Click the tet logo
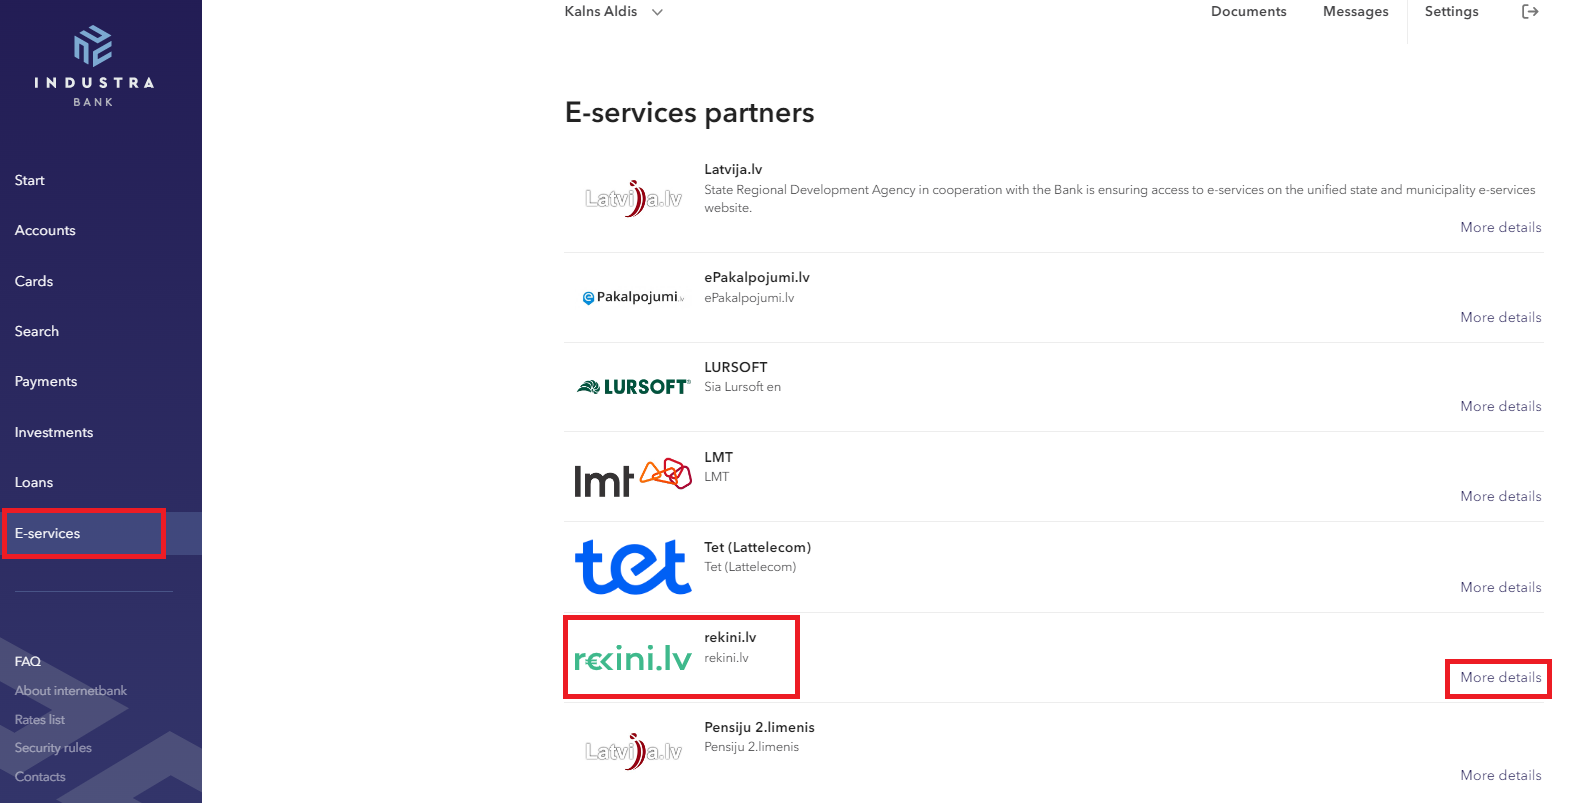 pyautogui.click(x=633, y=567)
